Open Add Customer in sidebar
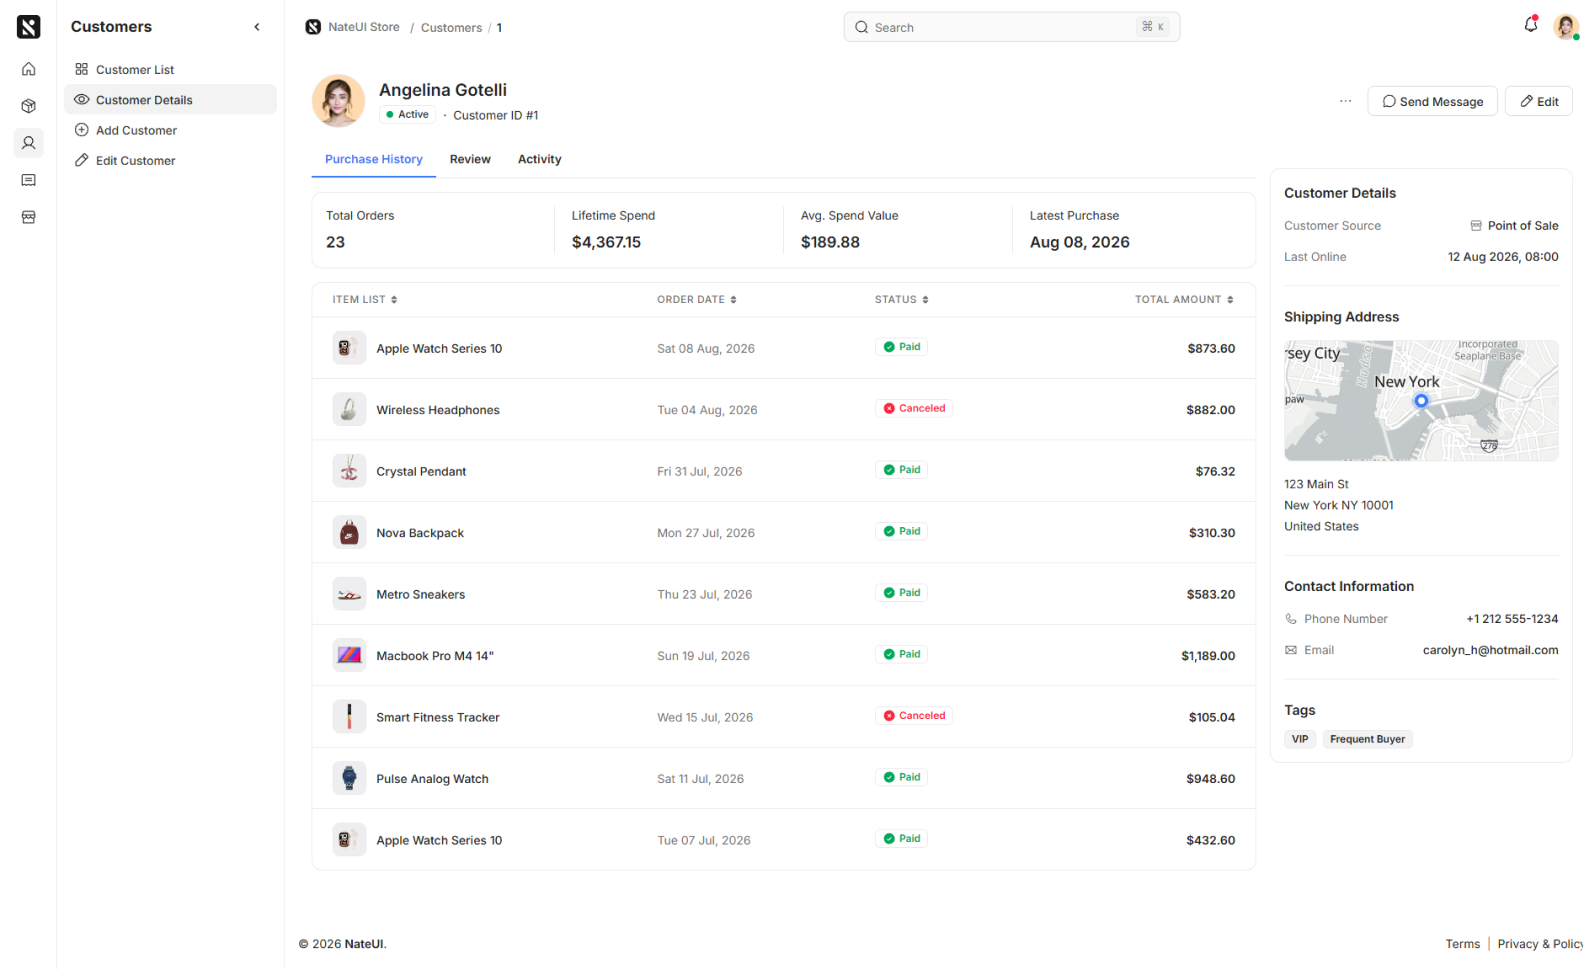 click(x=170, y=130)
